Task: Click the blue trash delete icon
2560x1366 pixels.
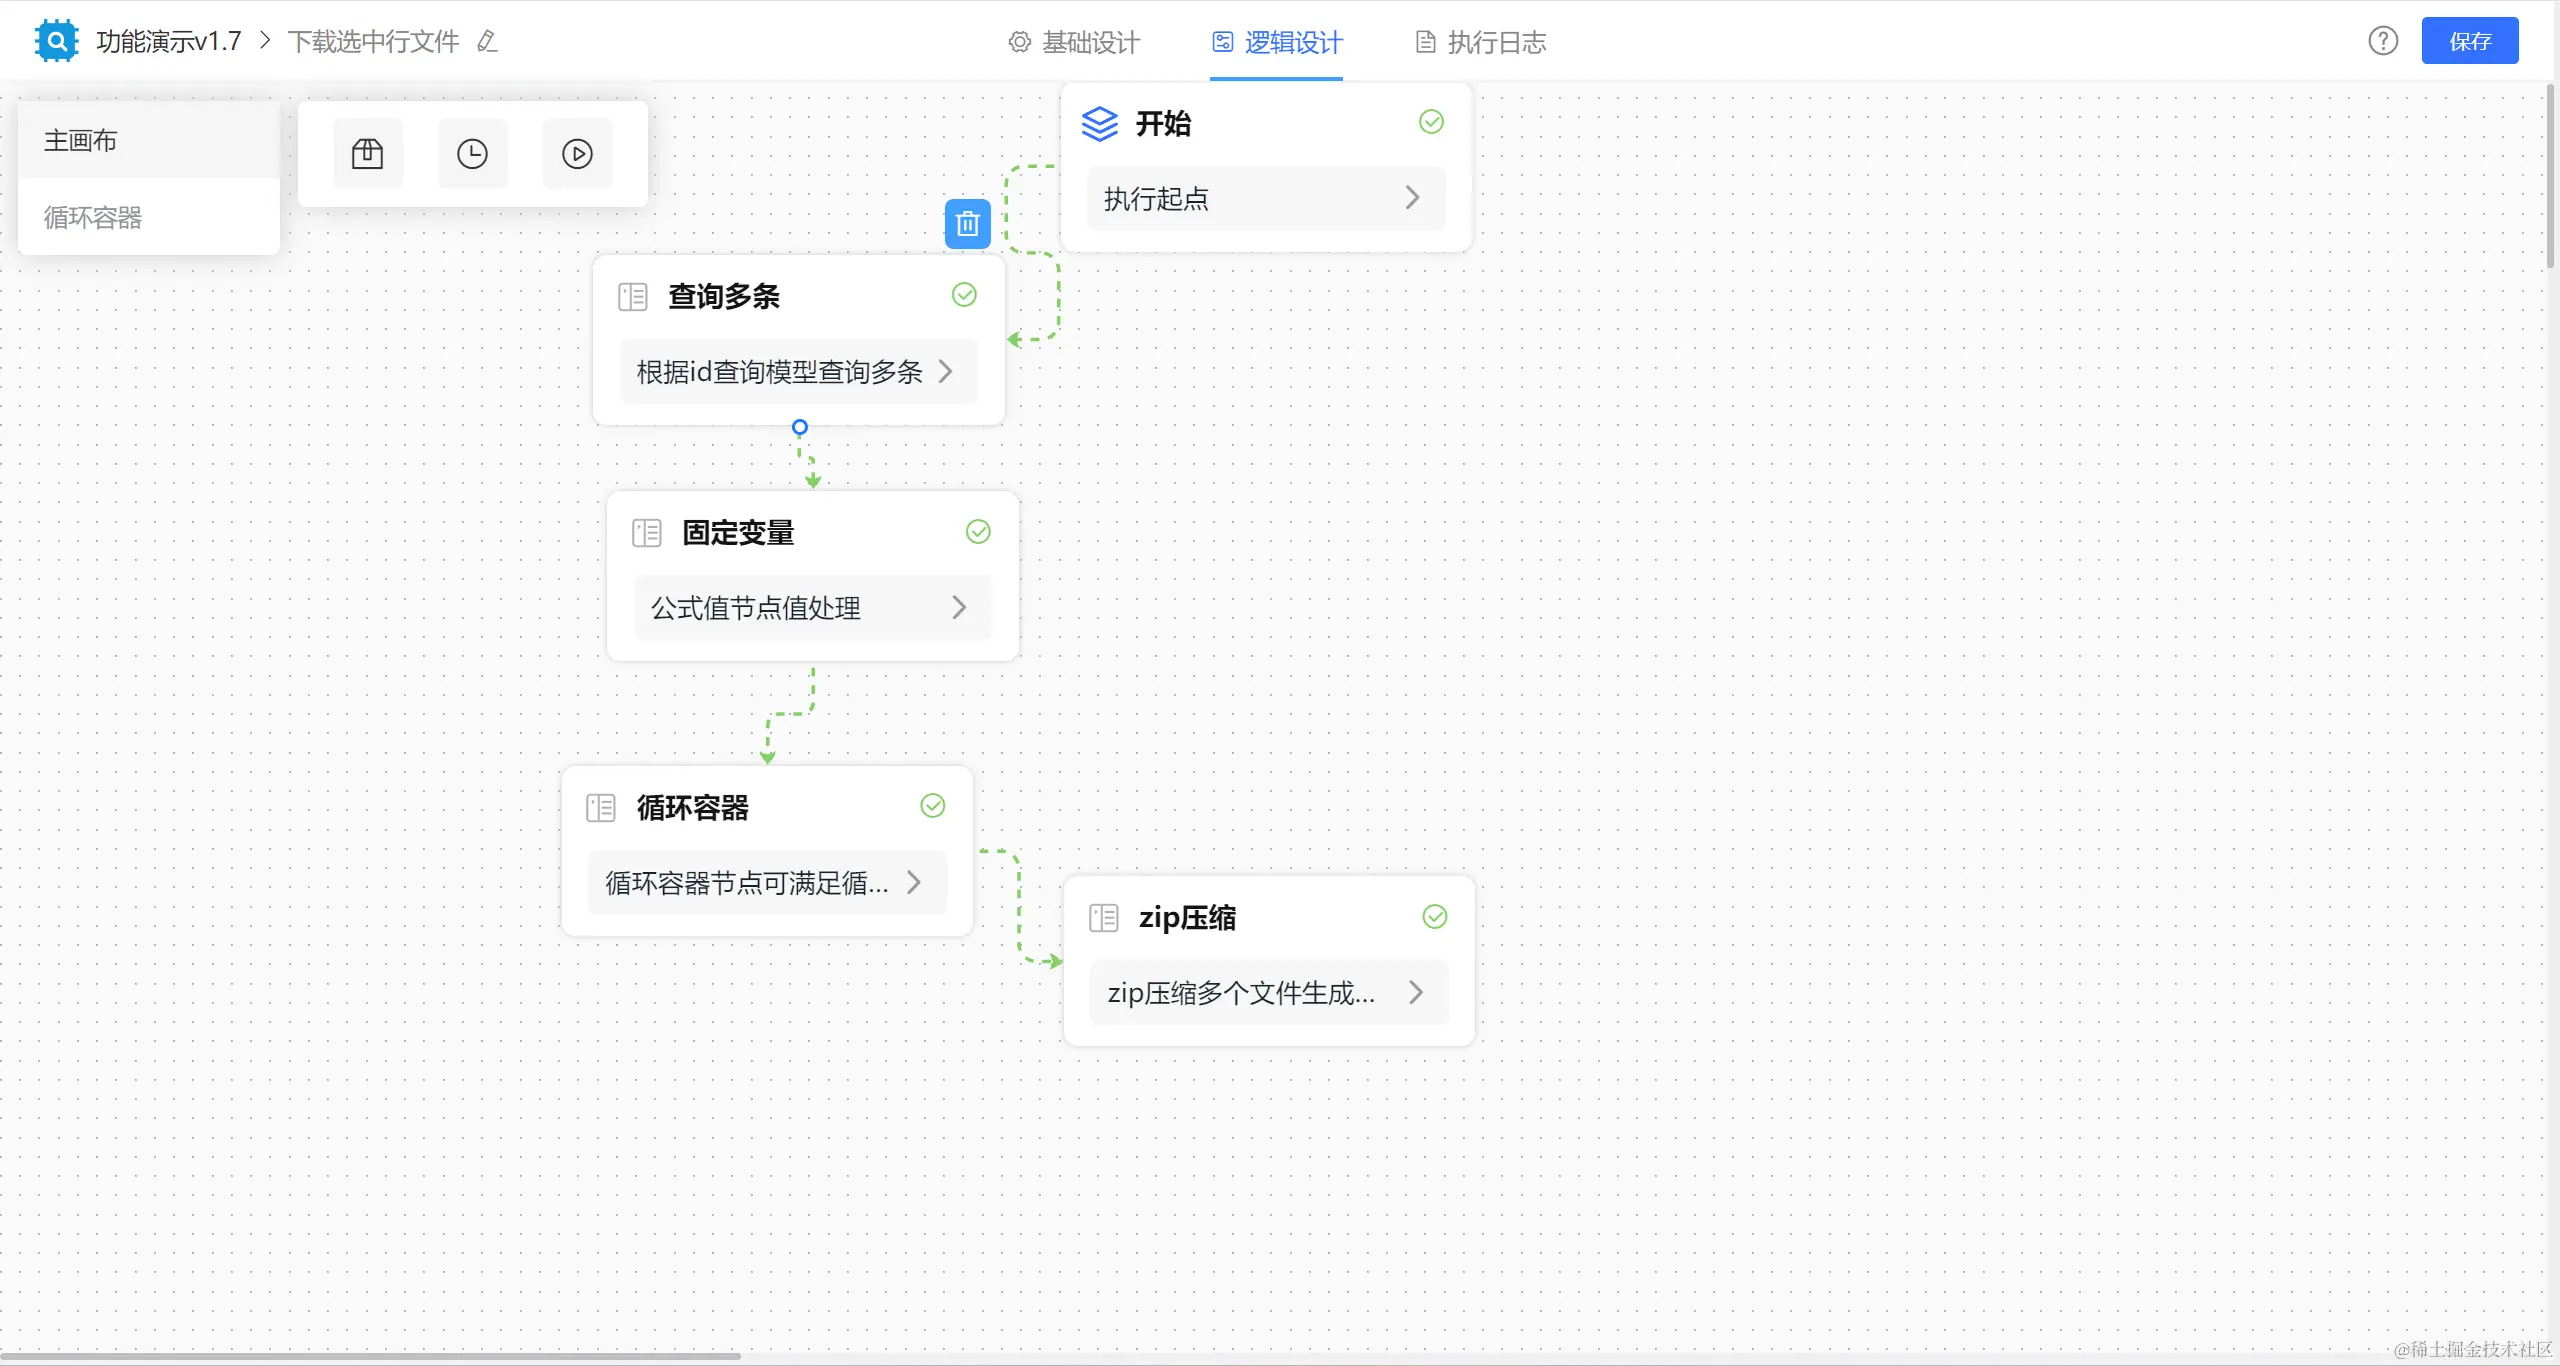Action: (967, 224)
